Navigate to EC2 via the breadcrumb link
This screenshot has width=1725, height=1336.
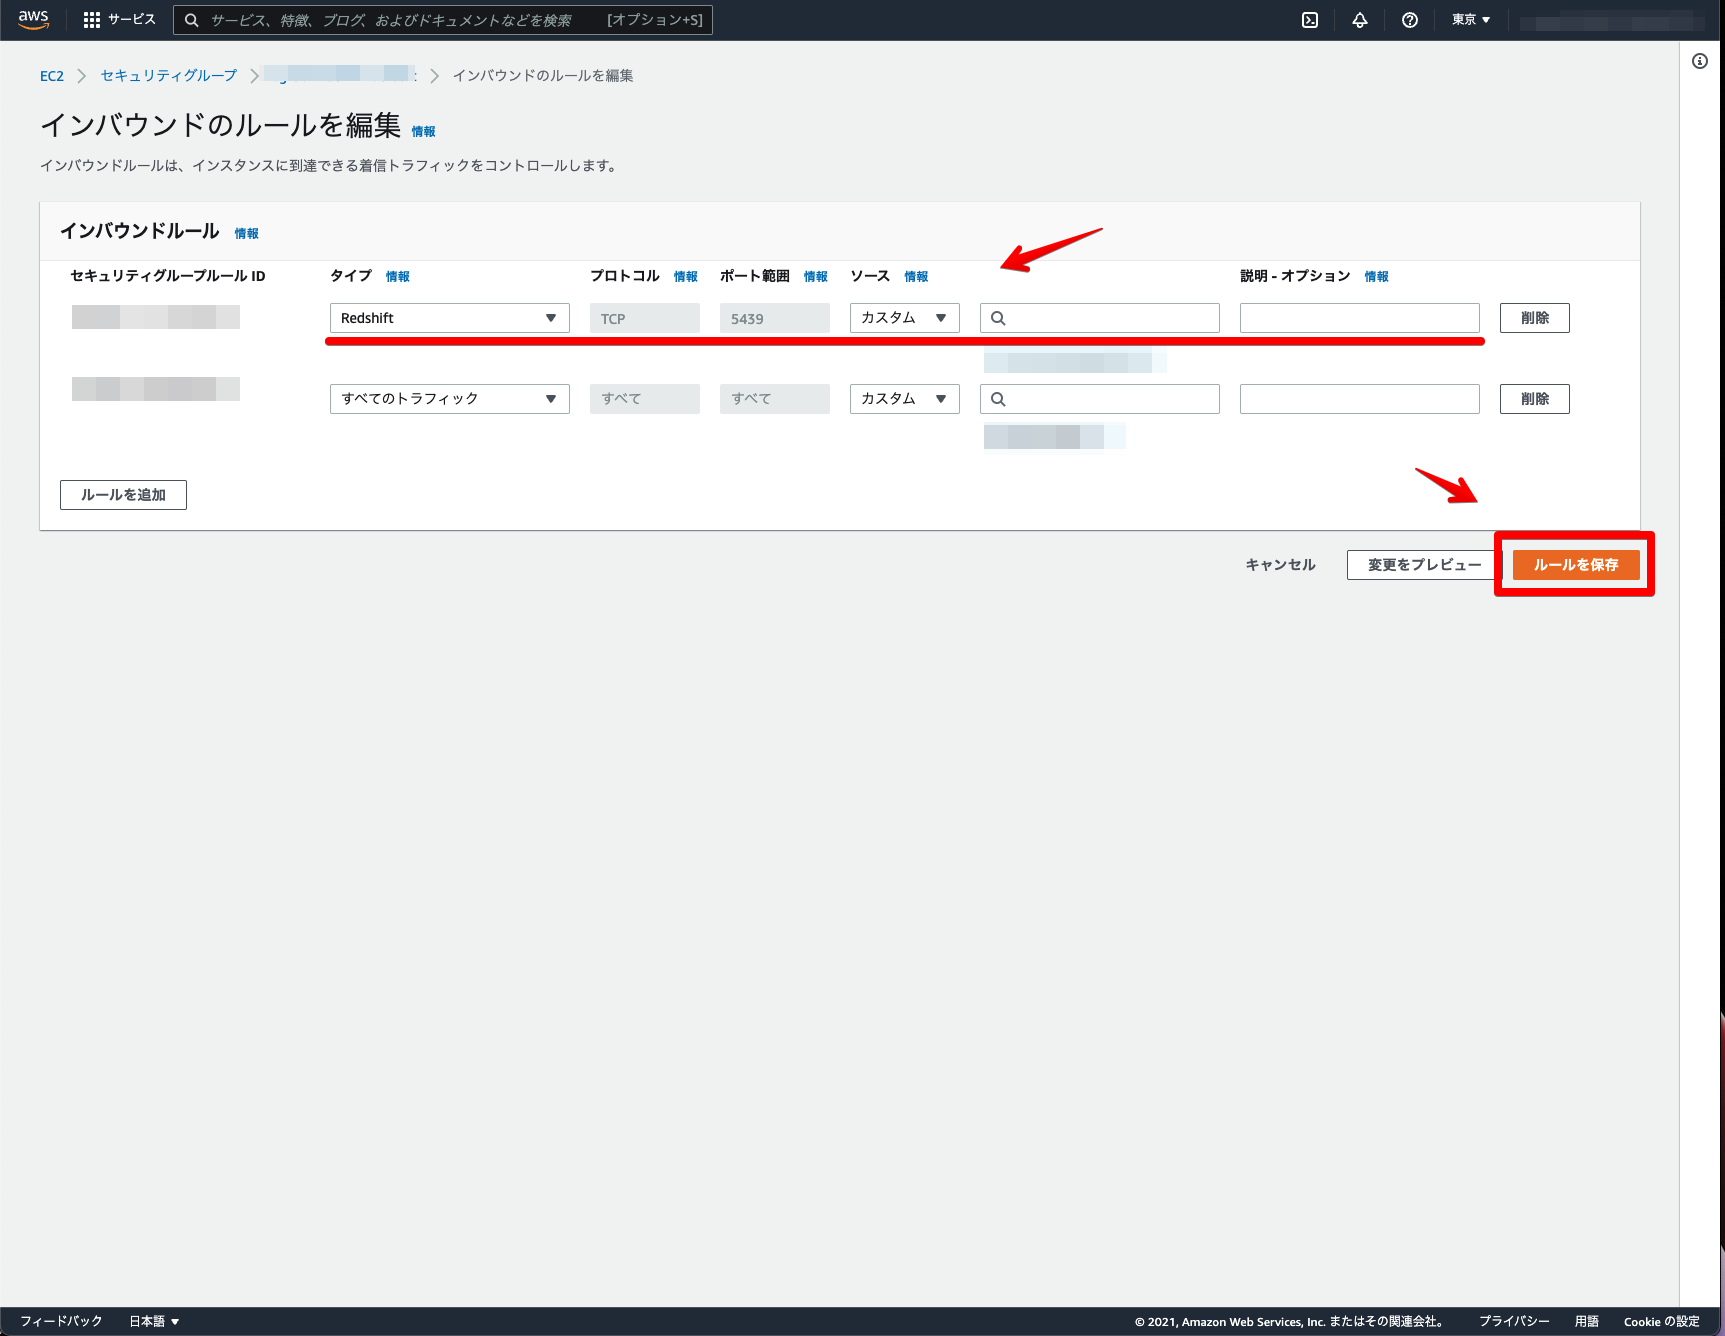tap(51, 75)
